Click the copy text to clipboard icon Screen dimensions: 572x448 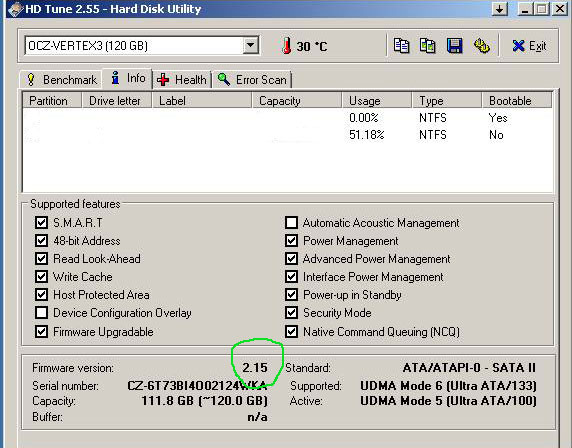tap(401, 46)
